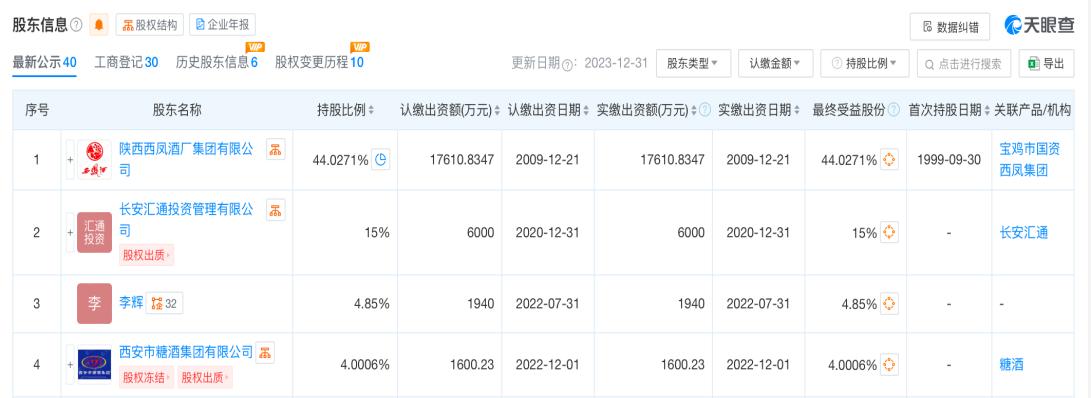Click the 西凤酒 company logo thumbnail
The image size is (1091, 398).
[94, 159]
